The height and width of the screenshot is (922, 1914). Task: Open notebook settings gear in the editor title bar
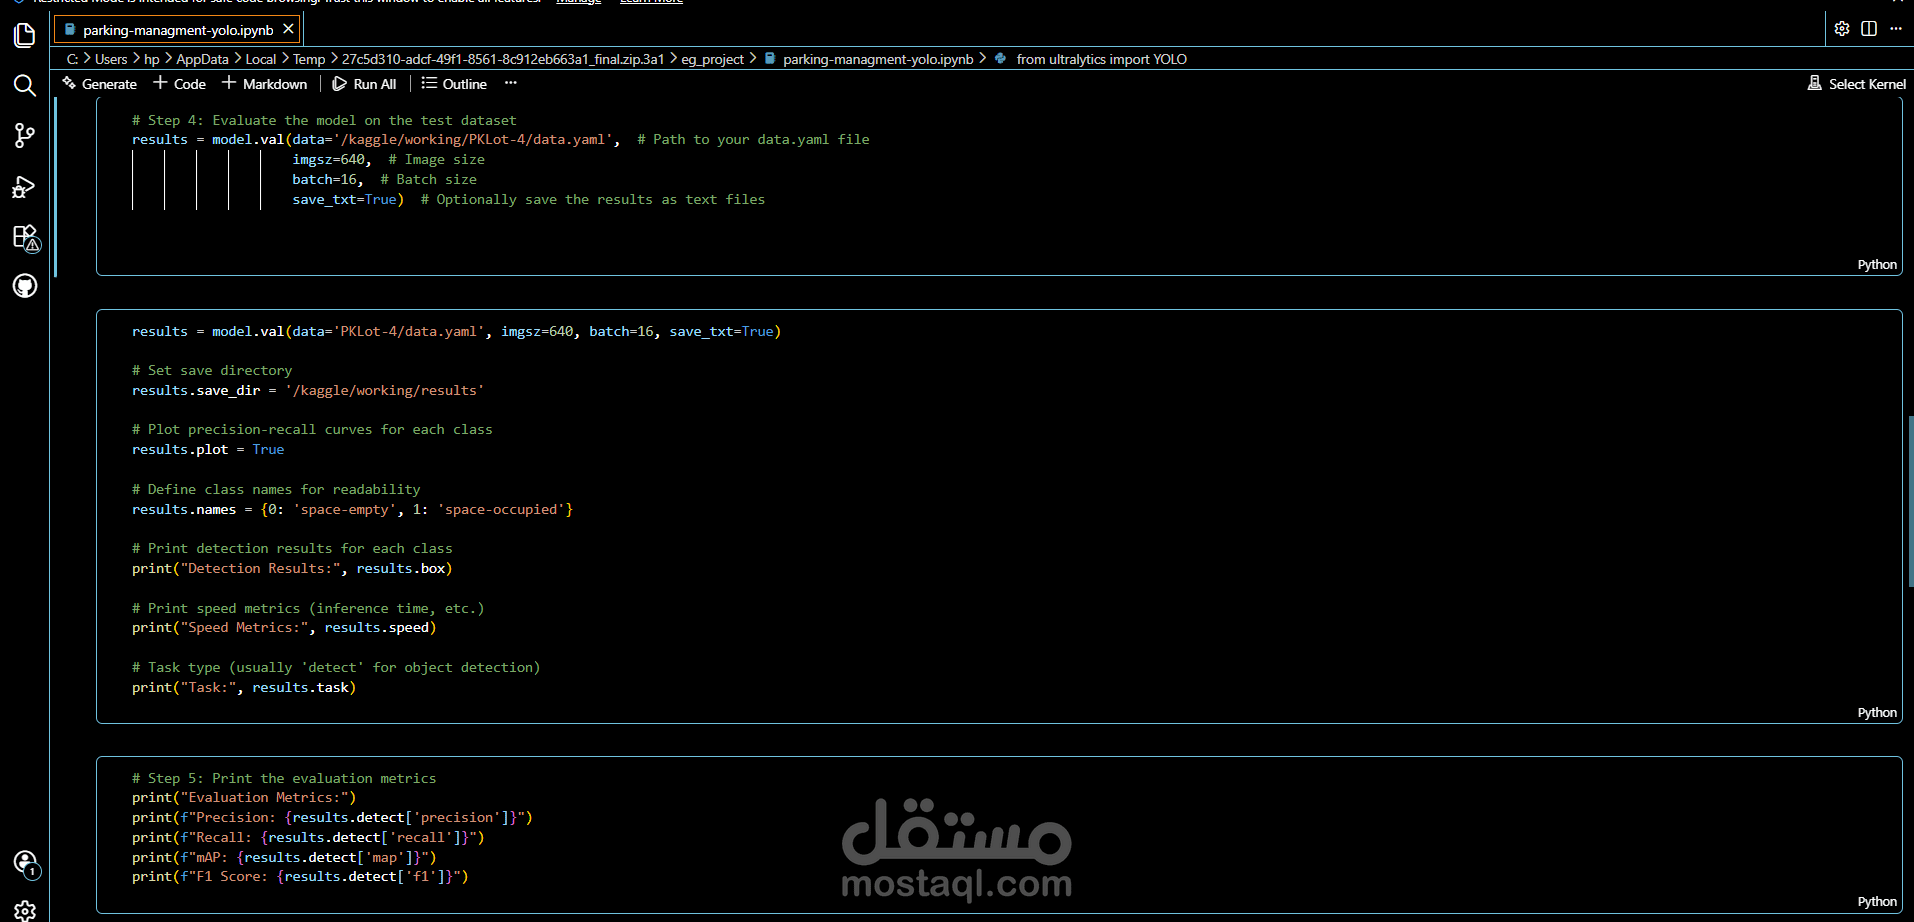point(1842,29)
